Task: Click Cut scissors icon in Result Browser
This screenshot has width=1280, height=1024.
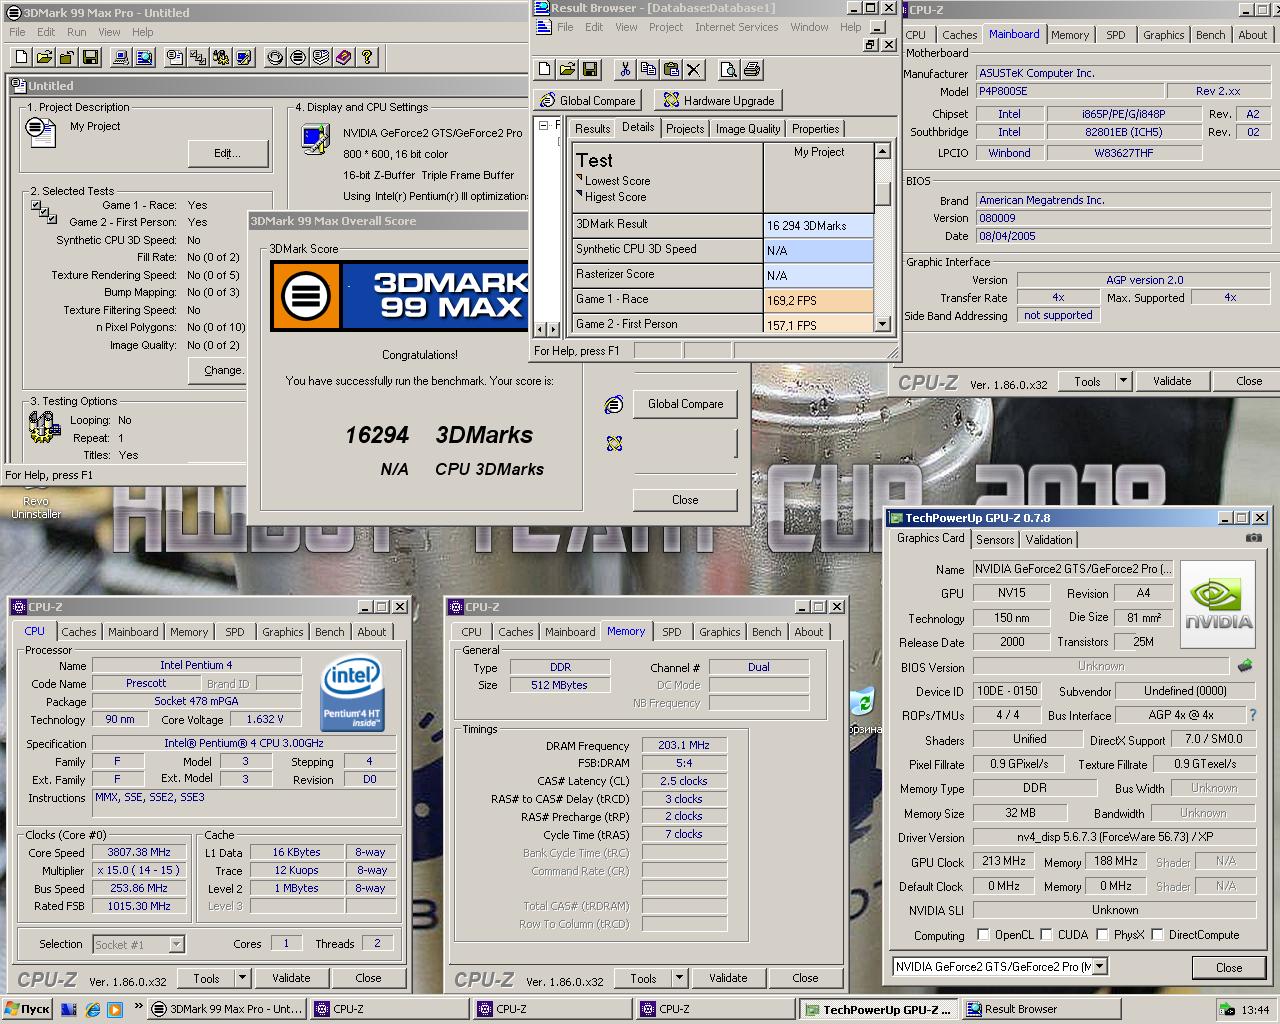Action: pyautogui.click(x=625, y=69)
